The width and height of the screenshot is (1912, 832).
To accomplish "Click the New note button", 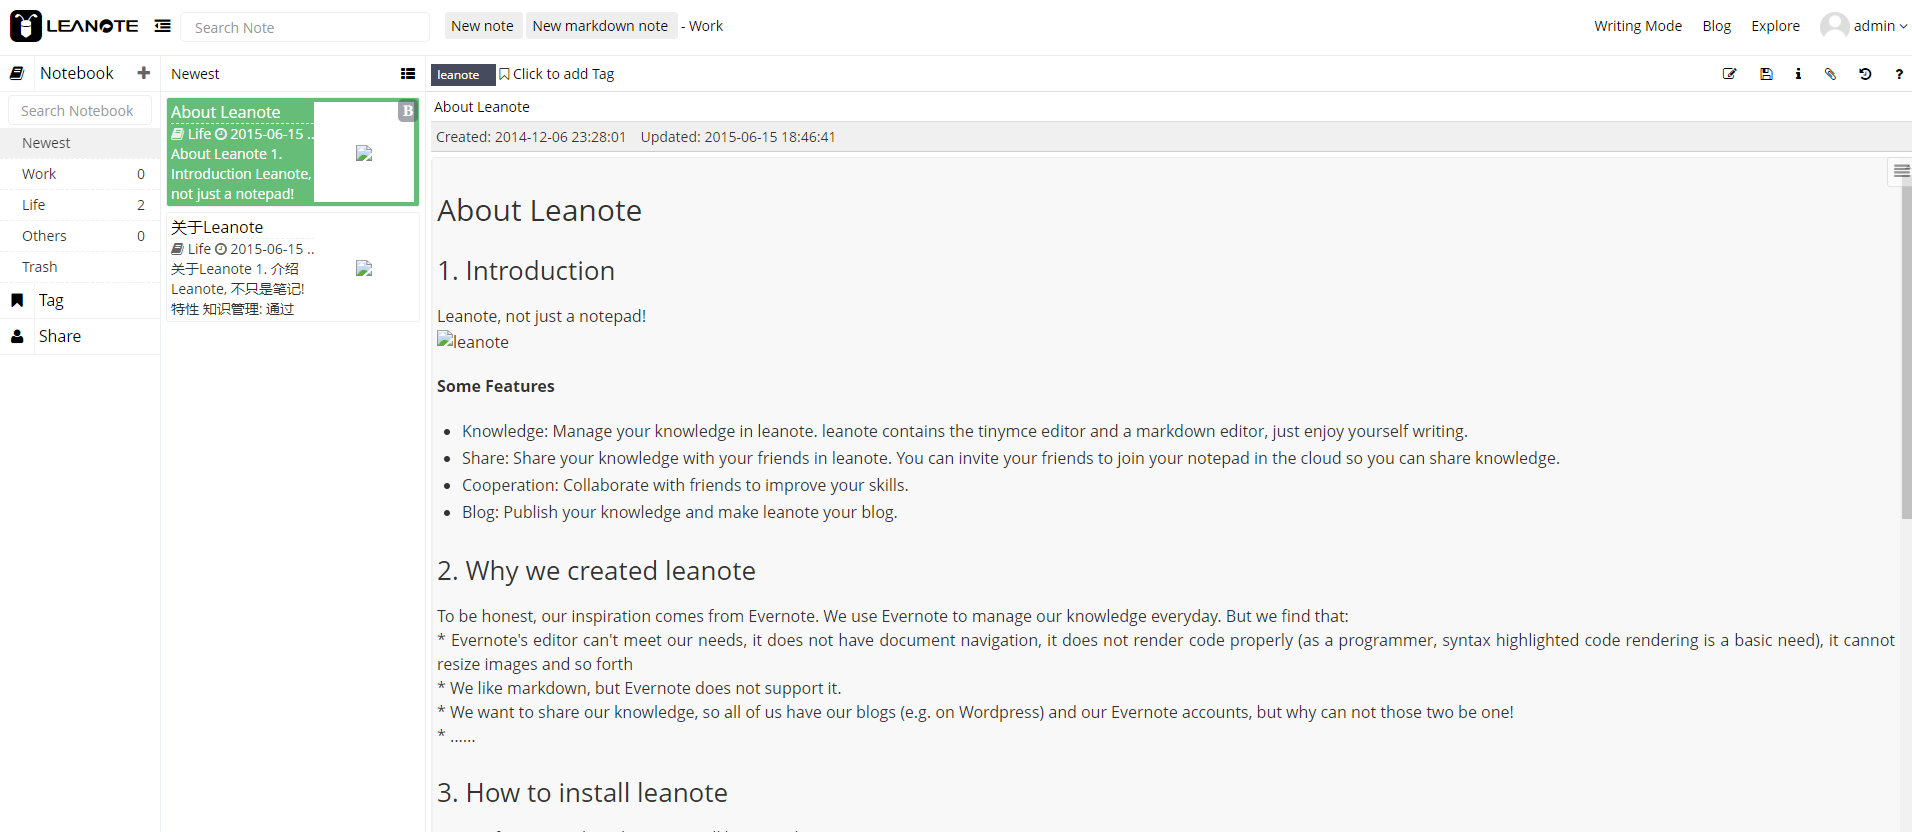I will point(482,26).
